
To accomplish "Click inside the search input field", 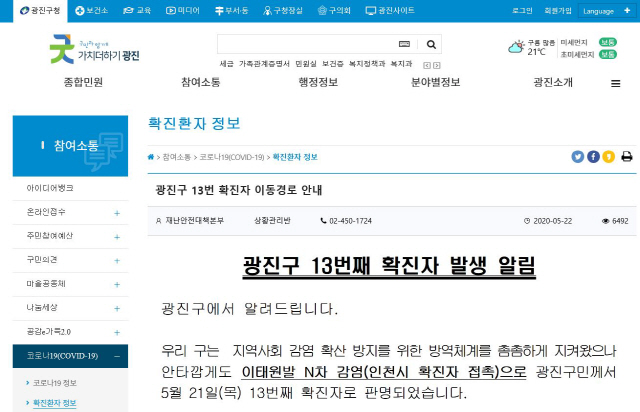I will (305, 45).
